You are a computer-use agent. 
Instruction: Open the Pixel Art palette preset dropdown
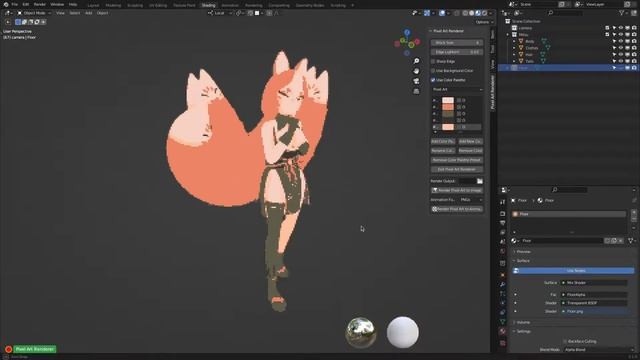point(457,89)
